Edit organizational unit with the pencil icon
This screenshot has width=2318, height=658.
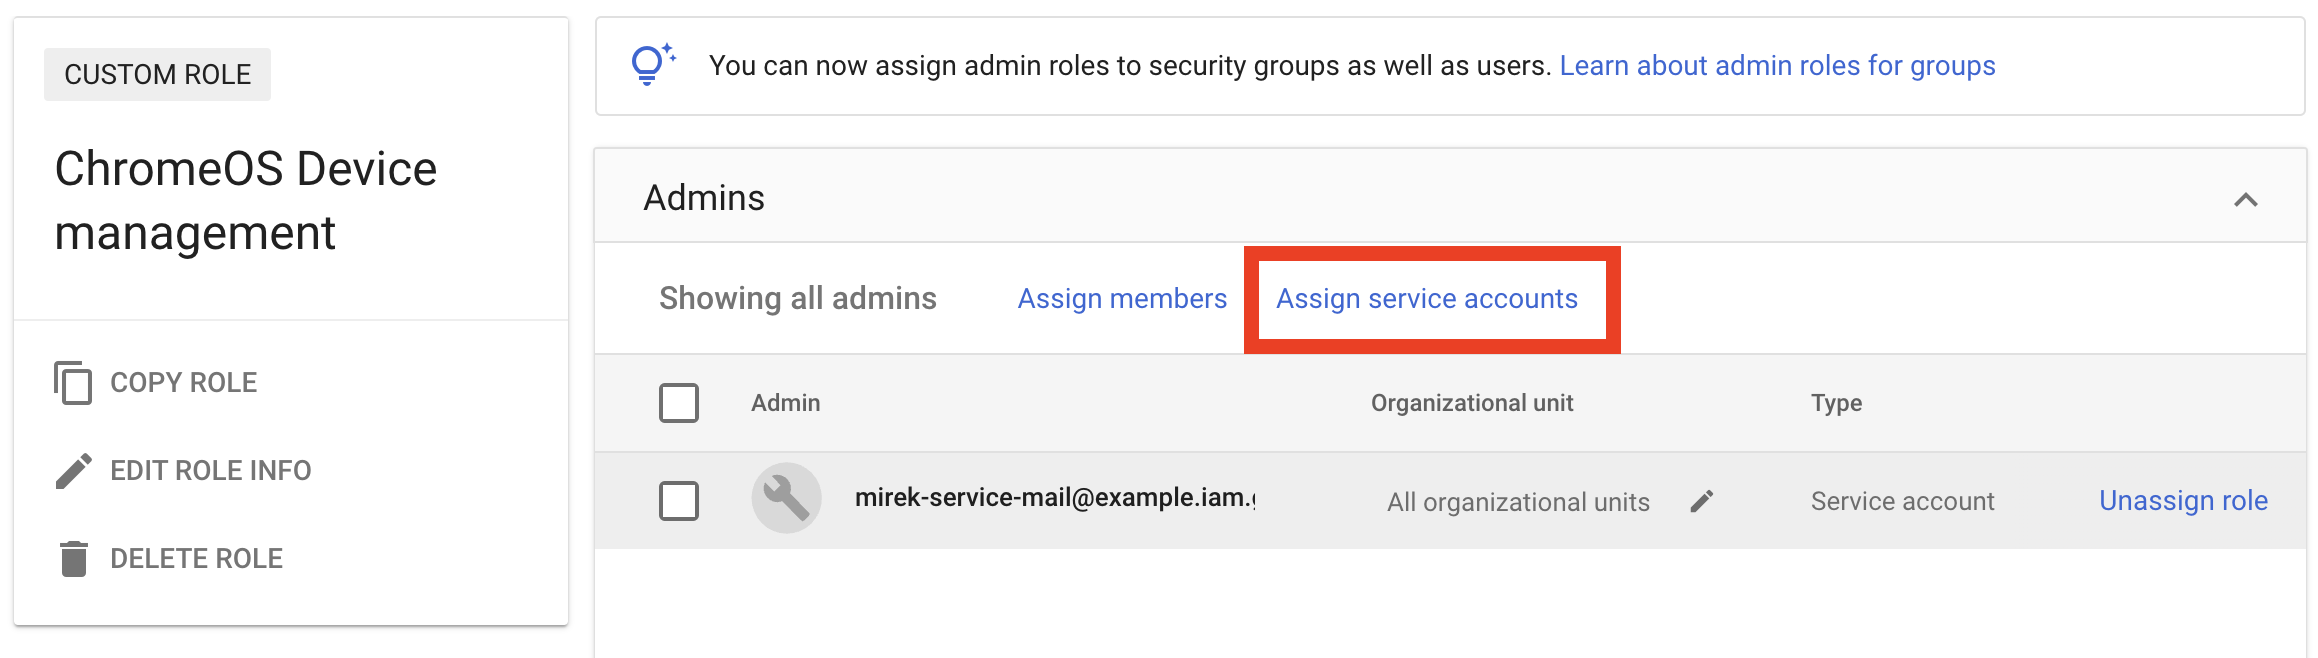pyautogui.click(x=1702, y=501)
